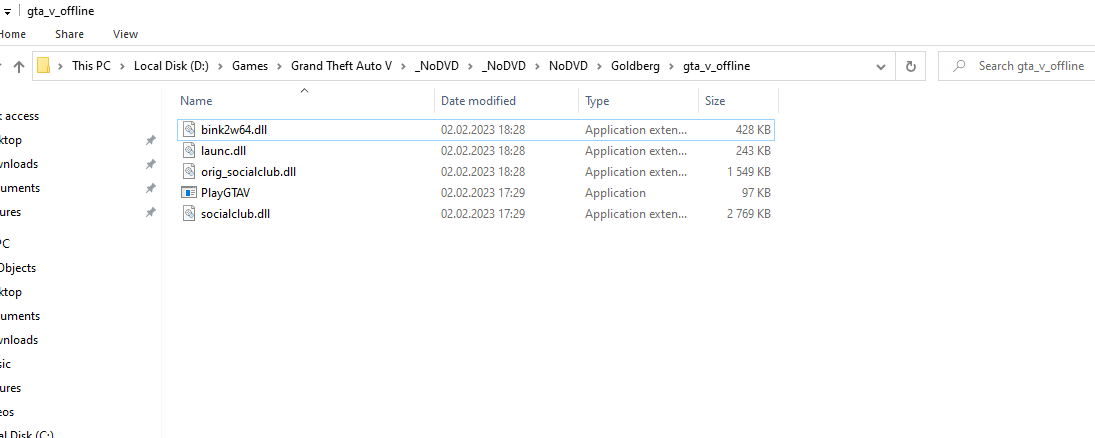
Task: Open the View ribbon tab
Action: [125, 34]
